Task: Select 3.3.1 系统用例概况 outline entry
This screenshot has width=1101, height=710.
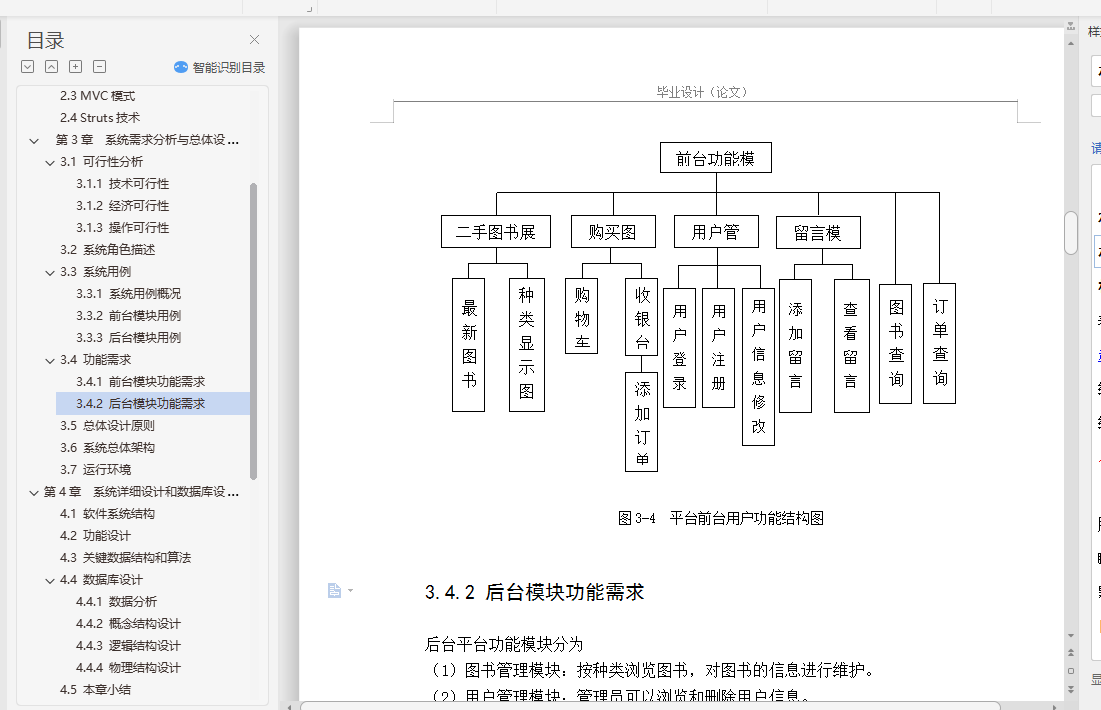Action: pyautogui.click(x=128, y=294)
